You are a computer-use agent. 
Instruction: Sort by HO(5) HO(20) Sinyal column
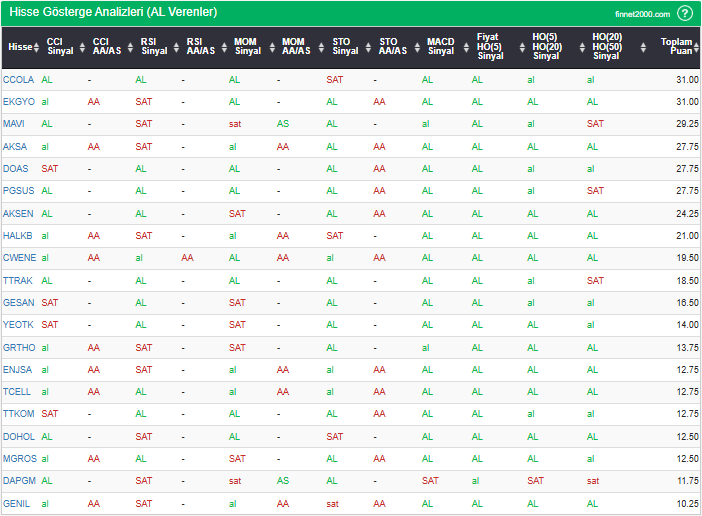tap(546, 47)
